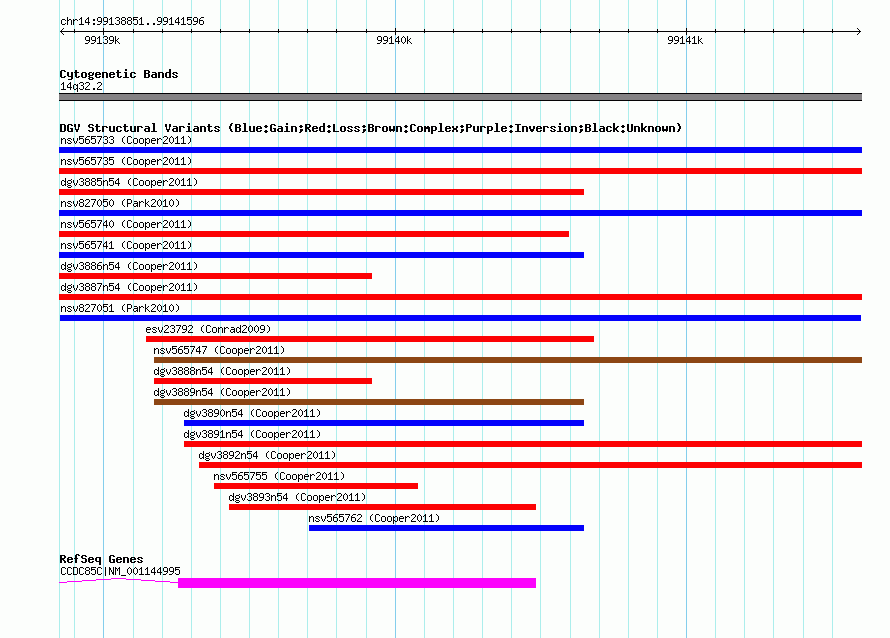Select the red dgv3892n54 loss bar
Screen dimensions: 890x638
pyautogui.click(x=530, y=465)
